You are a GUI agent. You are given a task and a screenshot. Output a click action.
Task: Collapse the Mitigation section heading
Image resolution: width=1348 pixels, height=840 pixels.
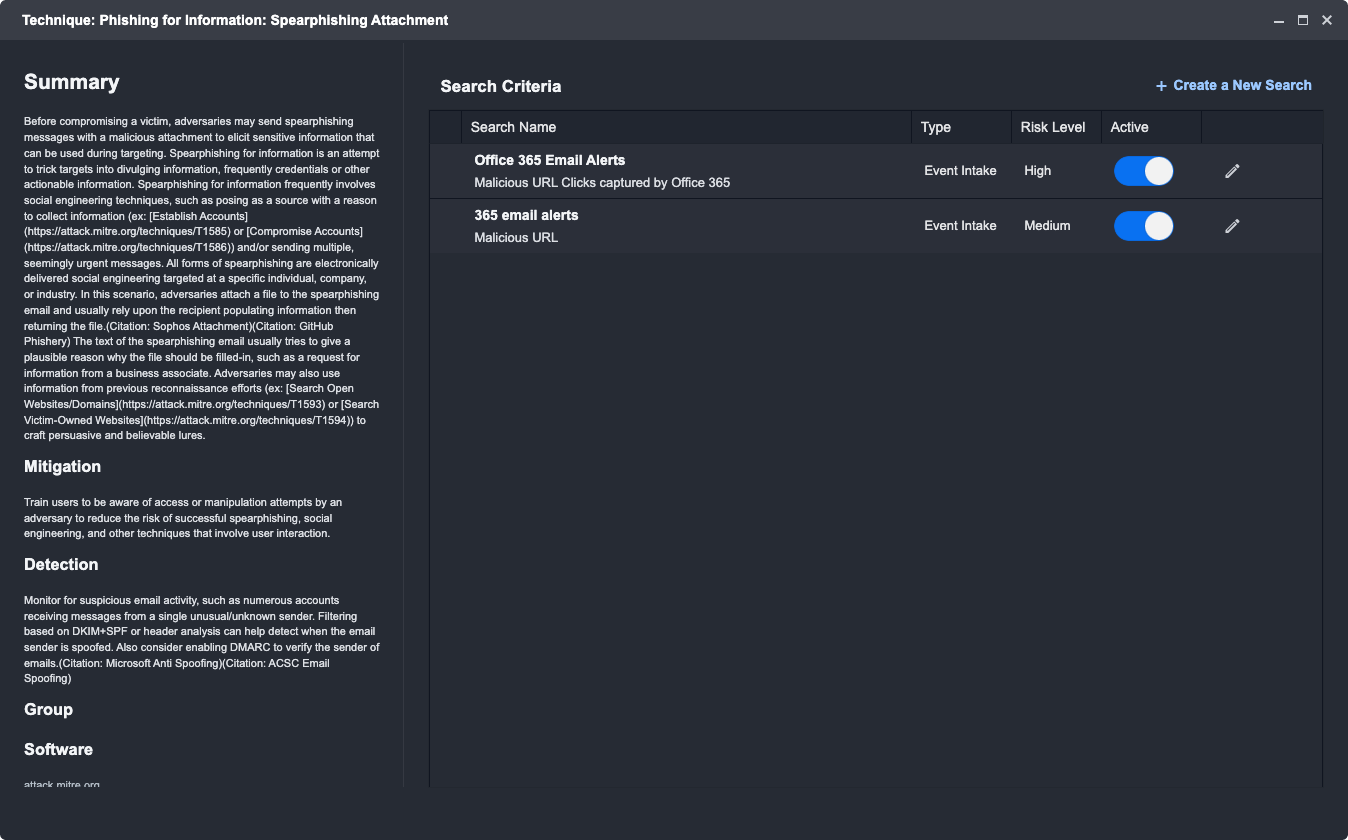click(62, 466)
